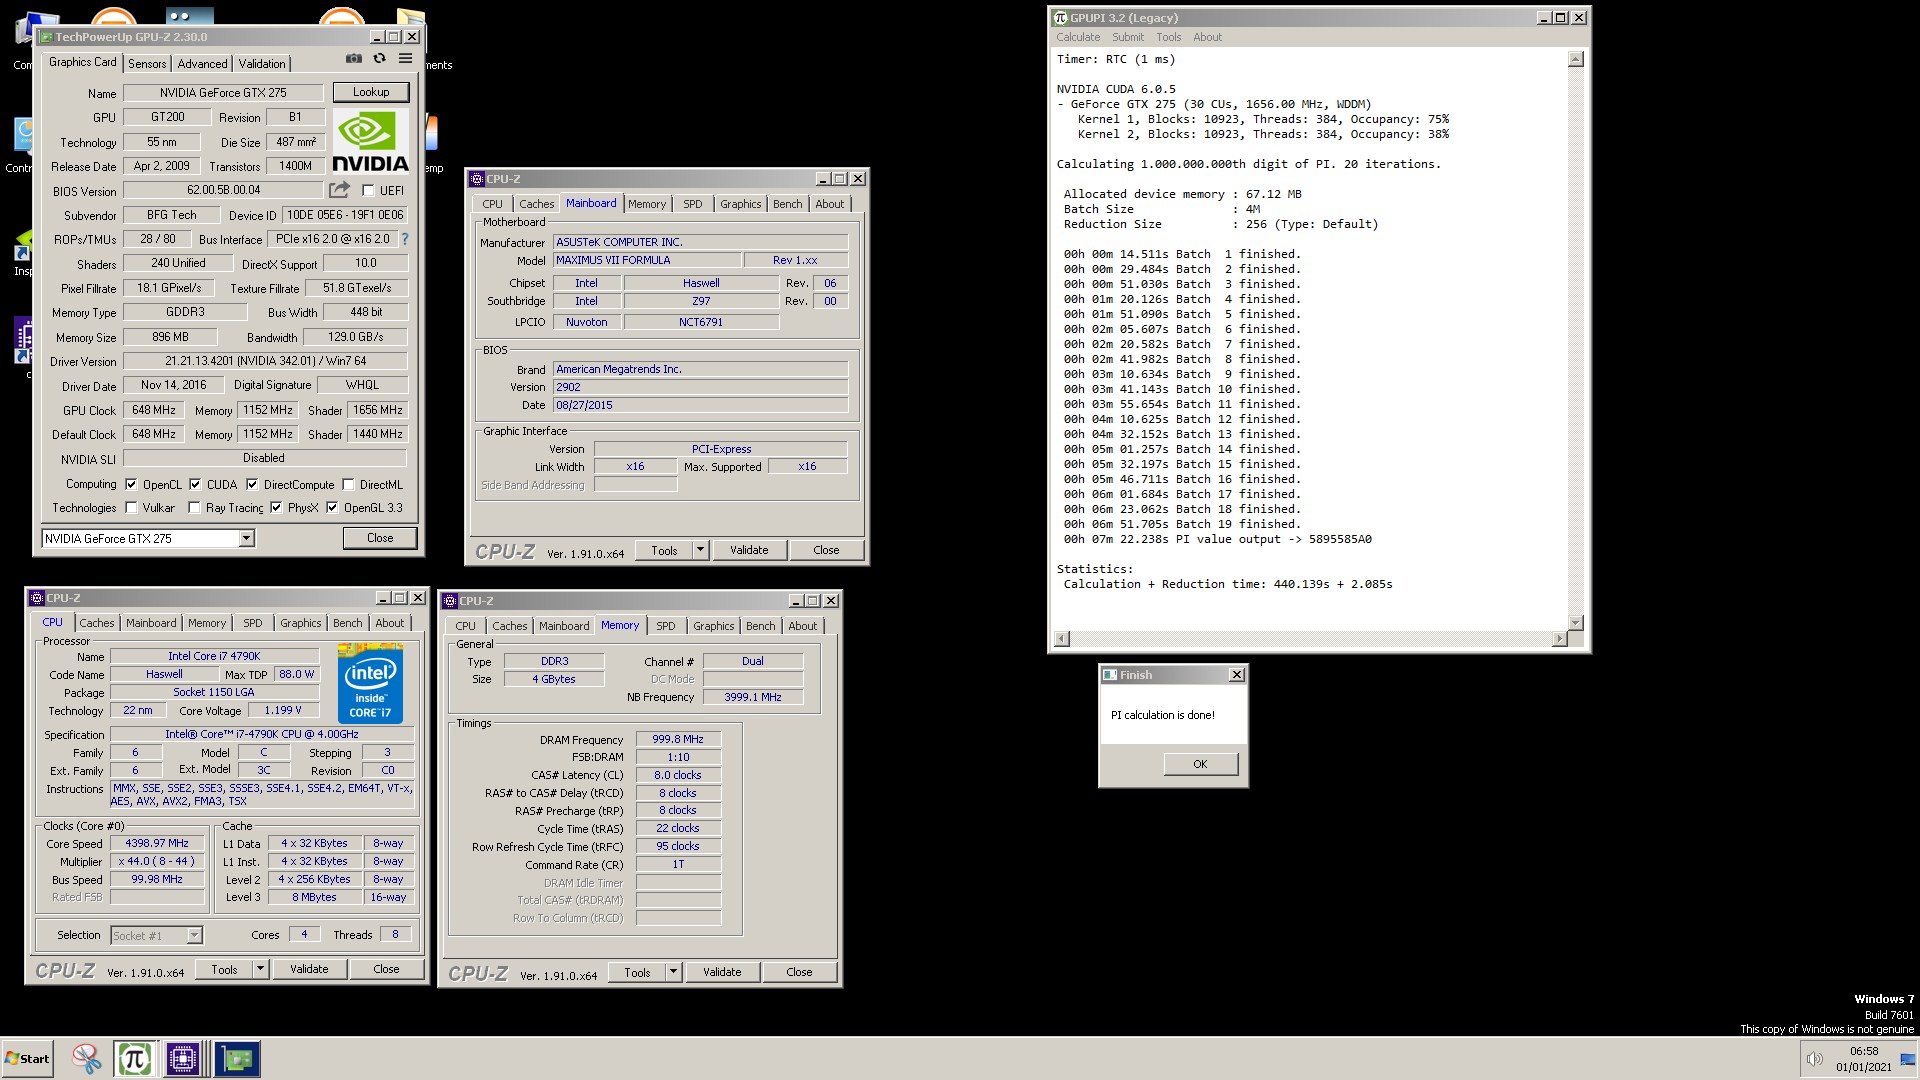Screen dimensions: 1920x1080
Task: Open the GPU-Z hamburger menu
Action: click(x=405, y=59)
